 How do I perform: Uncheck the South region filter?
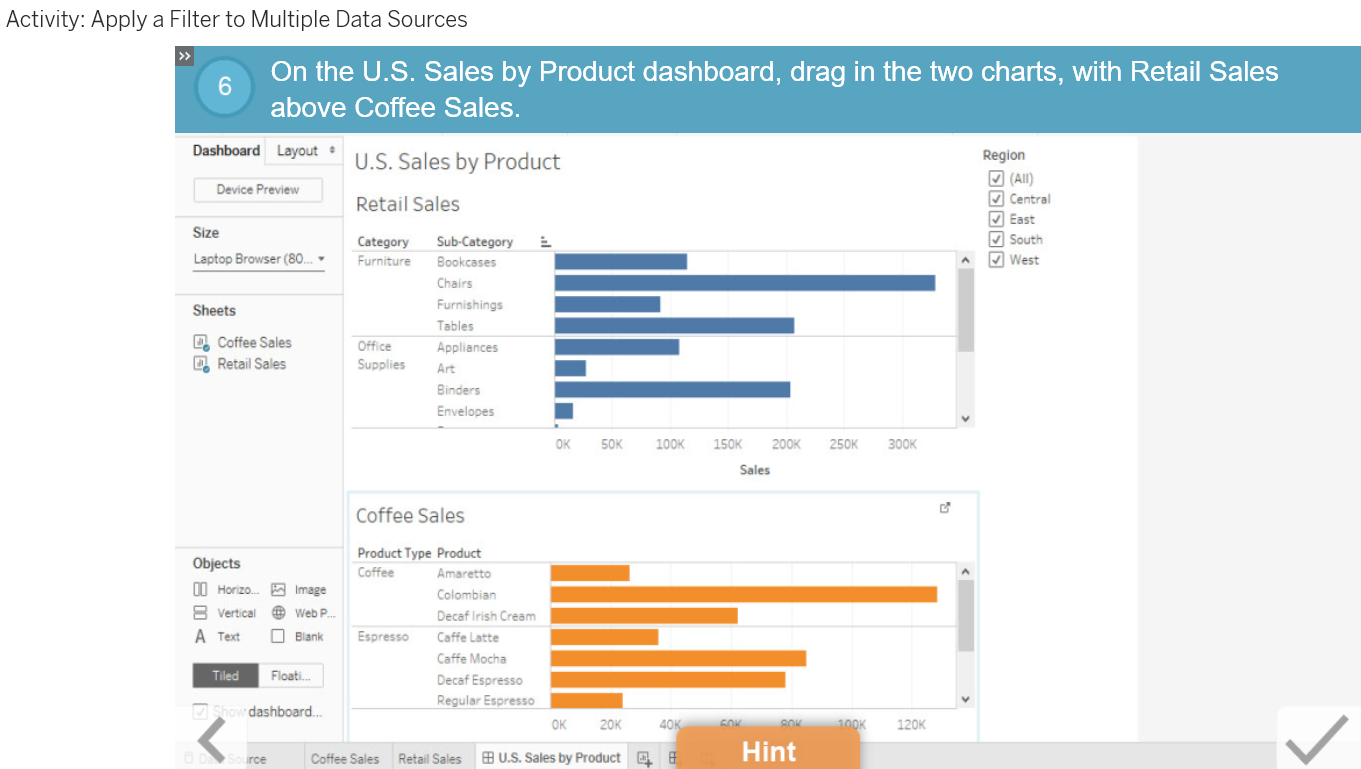(996, 239)
